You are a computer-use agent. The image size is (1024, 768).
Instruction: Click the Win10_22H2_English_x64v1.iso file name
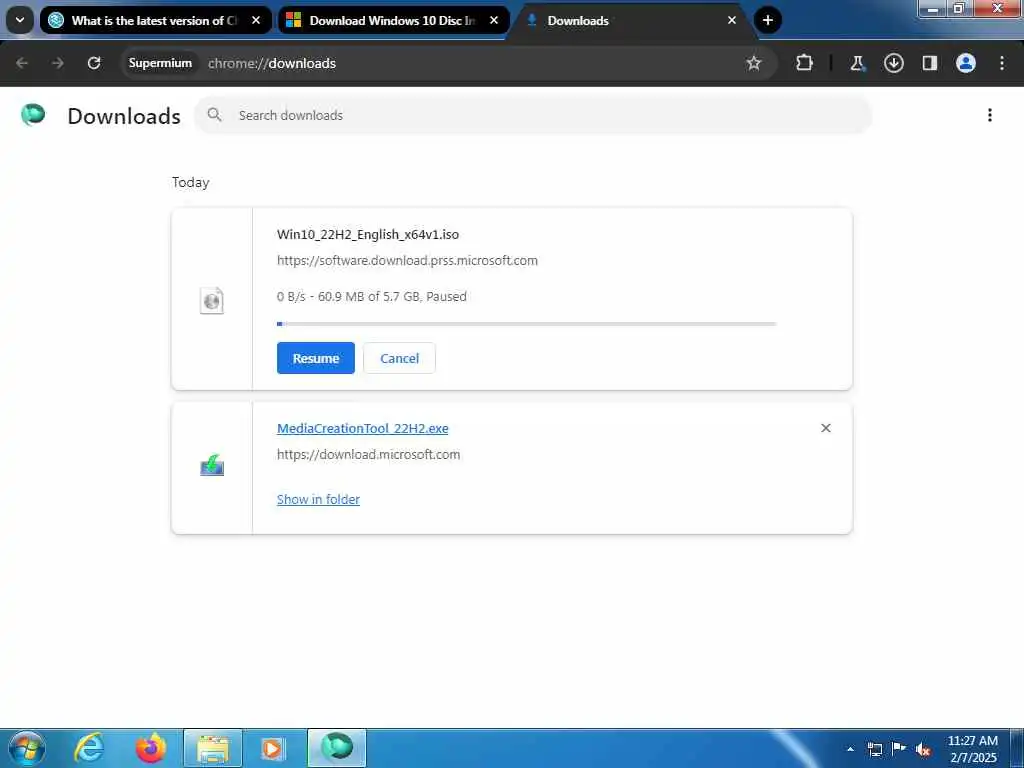click(368, 234)
